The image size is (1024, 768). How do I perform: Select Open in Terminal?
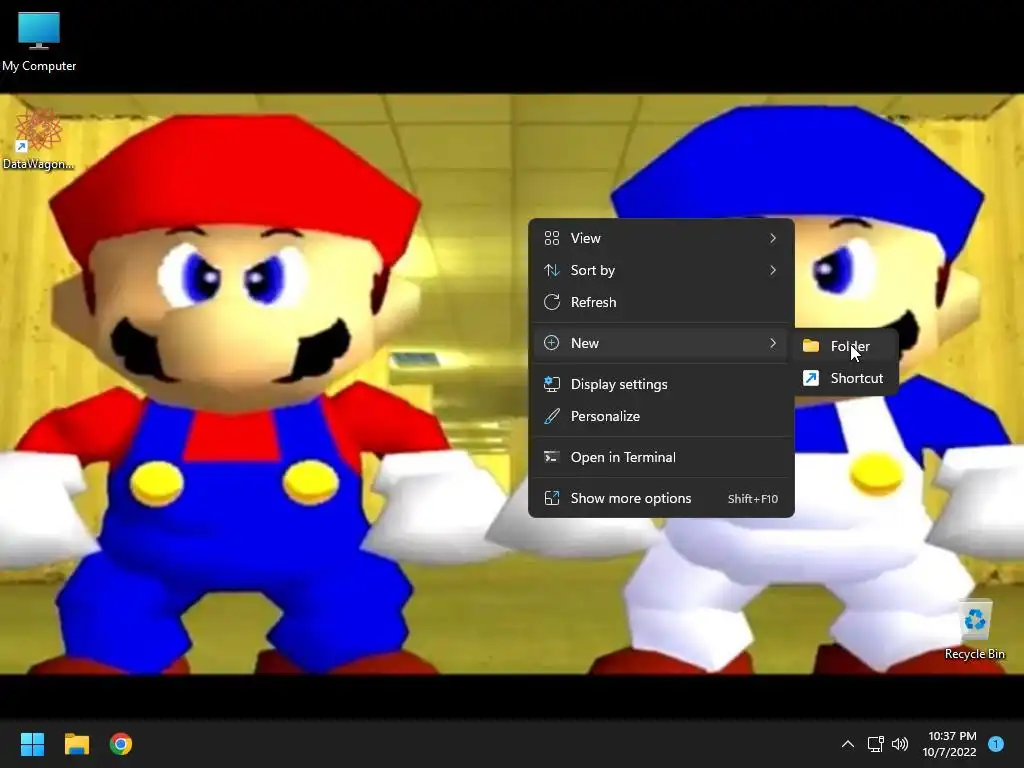click(x=661, y=458)
